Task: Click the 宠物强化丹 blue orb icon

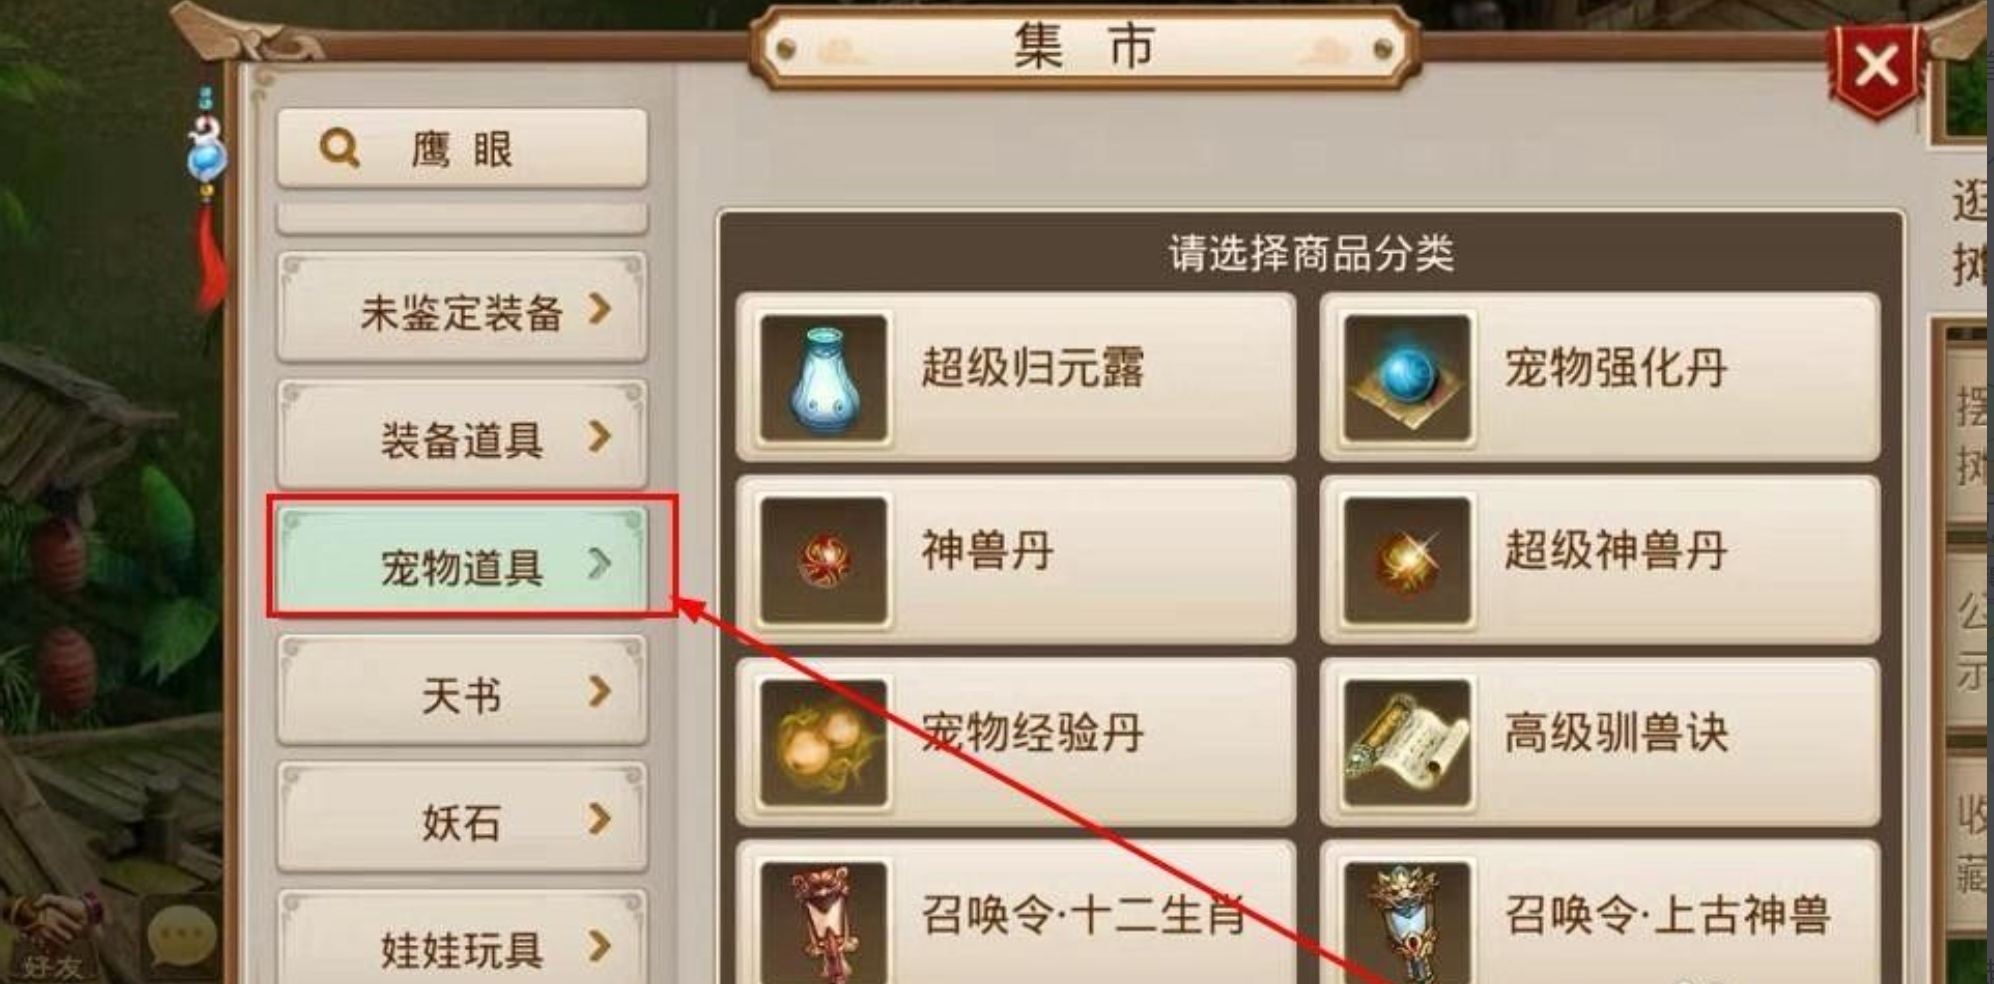Action: 1407,378
